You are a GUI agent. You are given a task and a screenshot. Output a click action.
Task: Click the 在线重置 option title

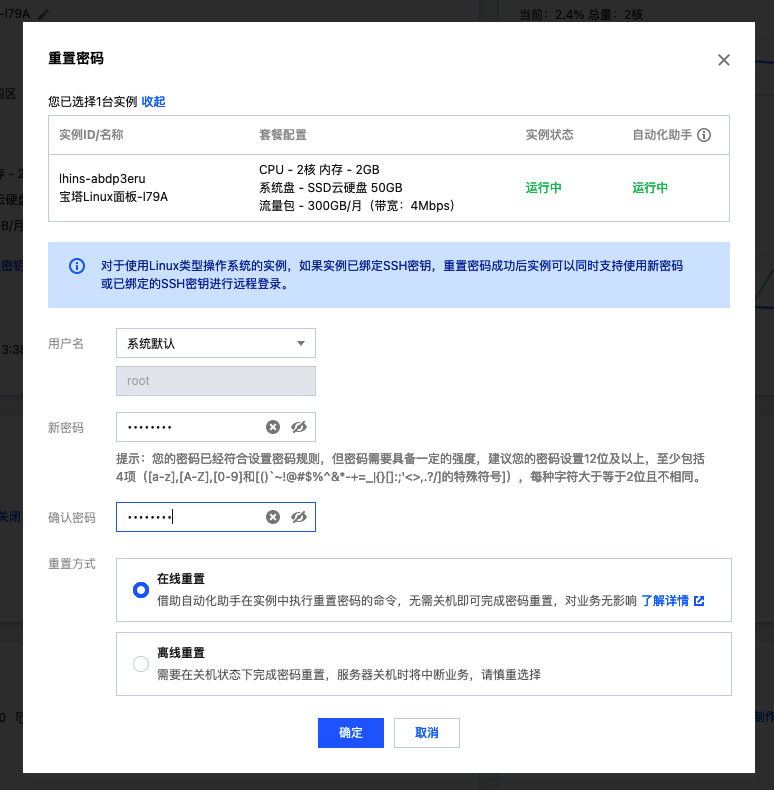click(181, 579)
